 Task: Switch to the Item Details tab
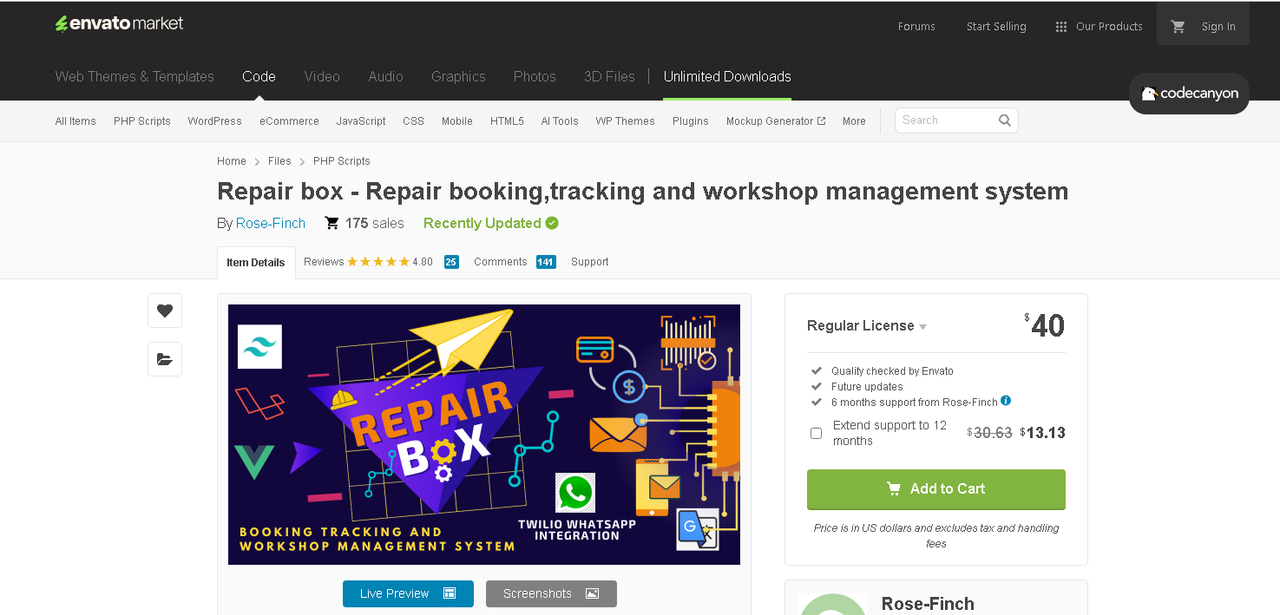[256, 262]
